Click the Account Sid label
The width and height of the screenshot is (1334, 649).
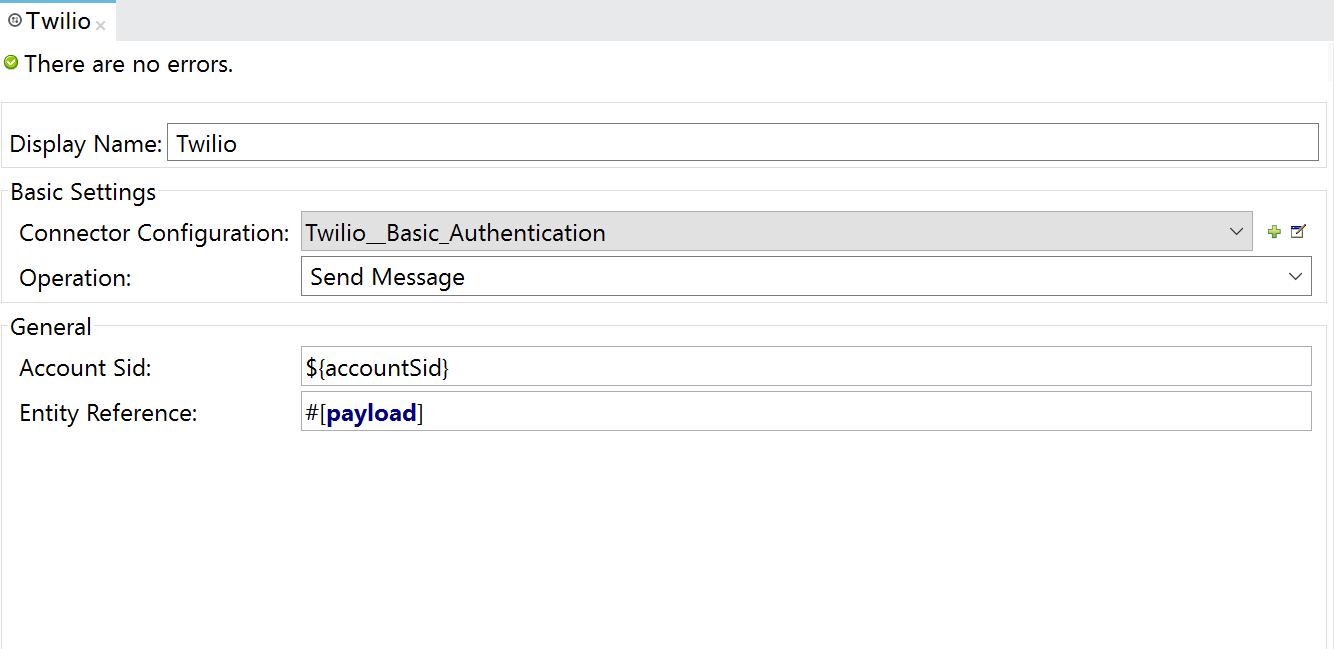pyautogui.click(x=85, y=368)
